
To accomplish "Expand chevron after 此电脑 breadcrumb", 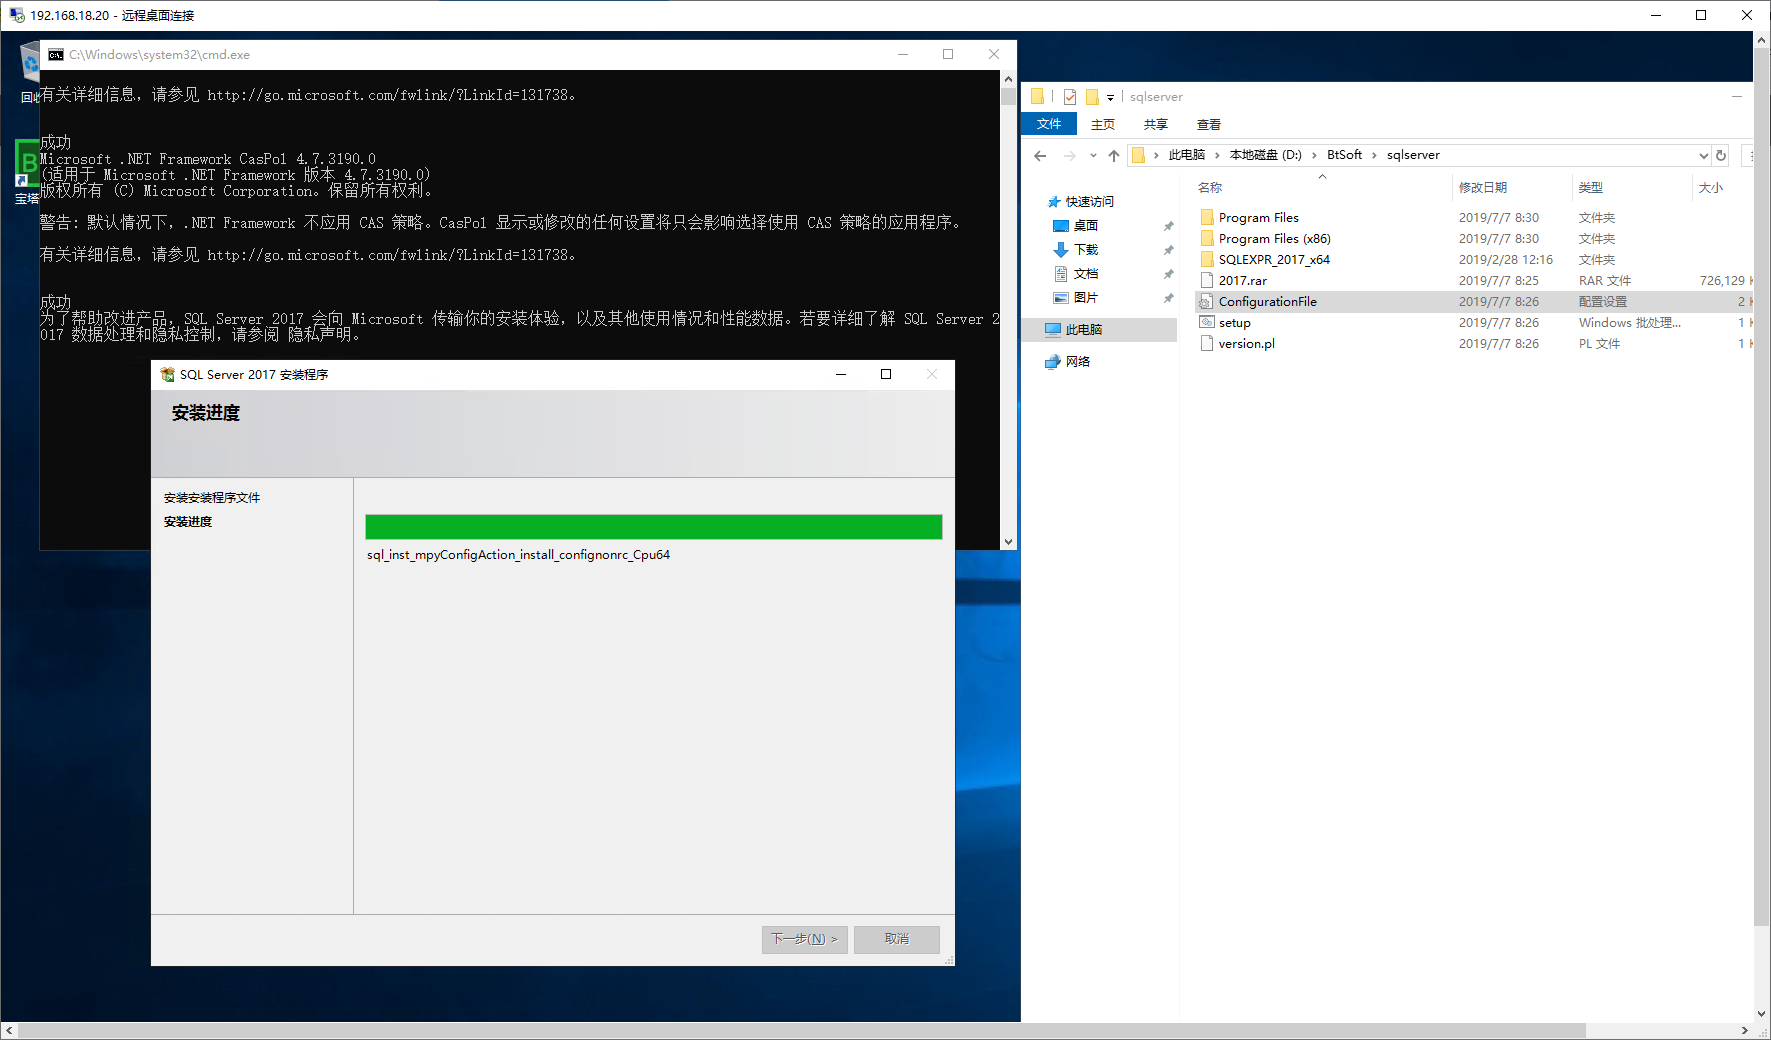I will [1217, 156].
